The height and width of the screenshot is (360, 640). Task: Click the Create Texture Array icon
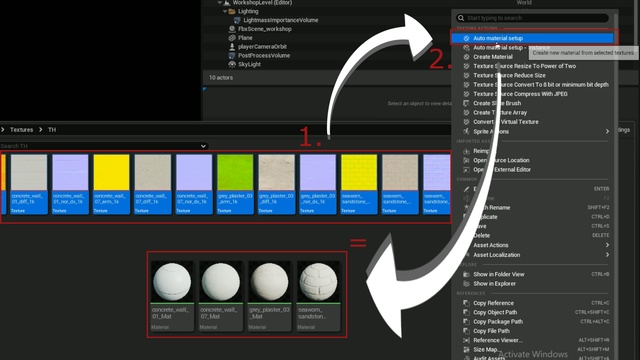tap(466, 112)
